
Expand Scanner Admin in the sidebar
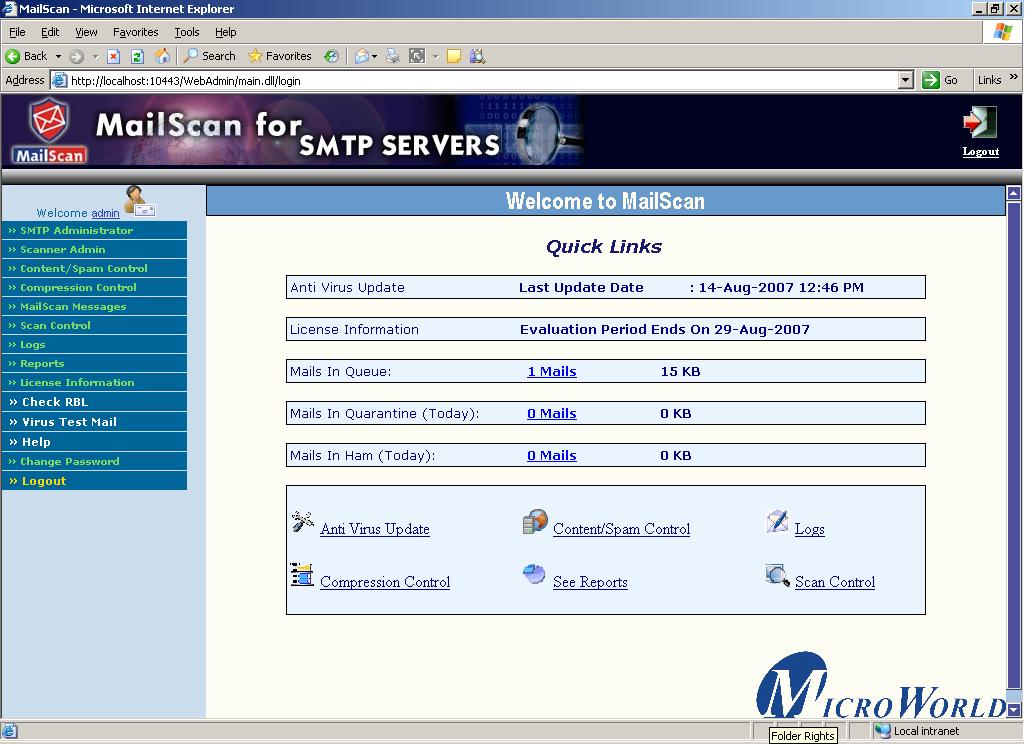tap(95, 249)
